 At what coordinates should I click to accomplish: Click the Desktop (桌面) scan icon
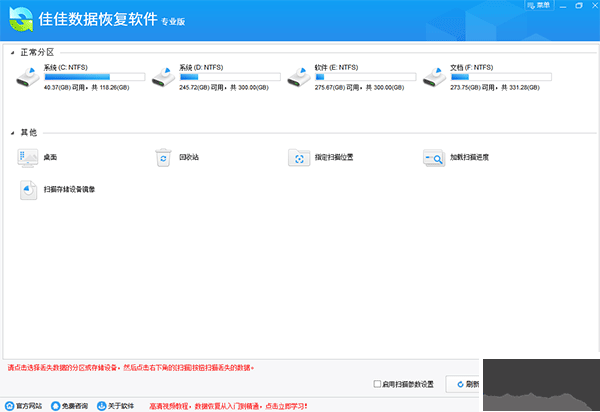pos(28,158)
